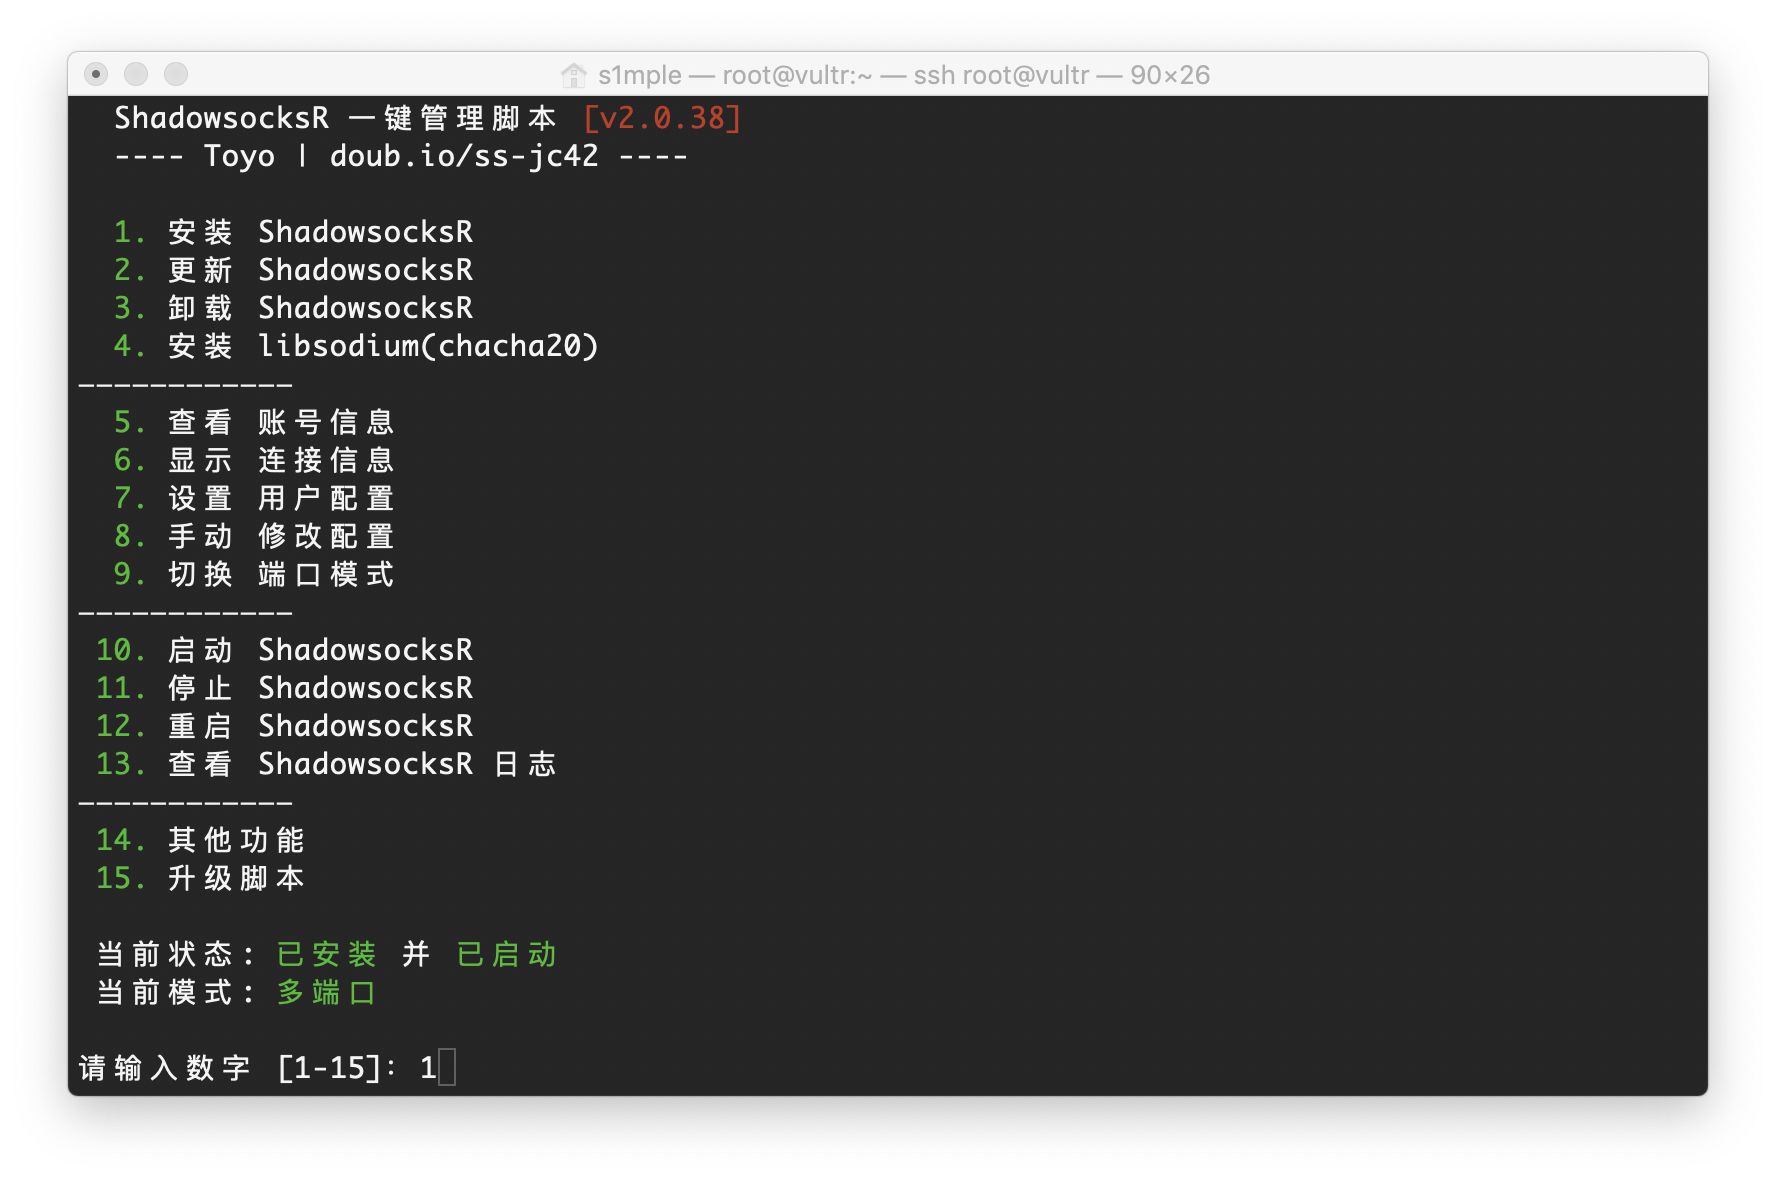
Task: Select menu line 2 更新 ShadowsocksR
Action: (293, 270)
